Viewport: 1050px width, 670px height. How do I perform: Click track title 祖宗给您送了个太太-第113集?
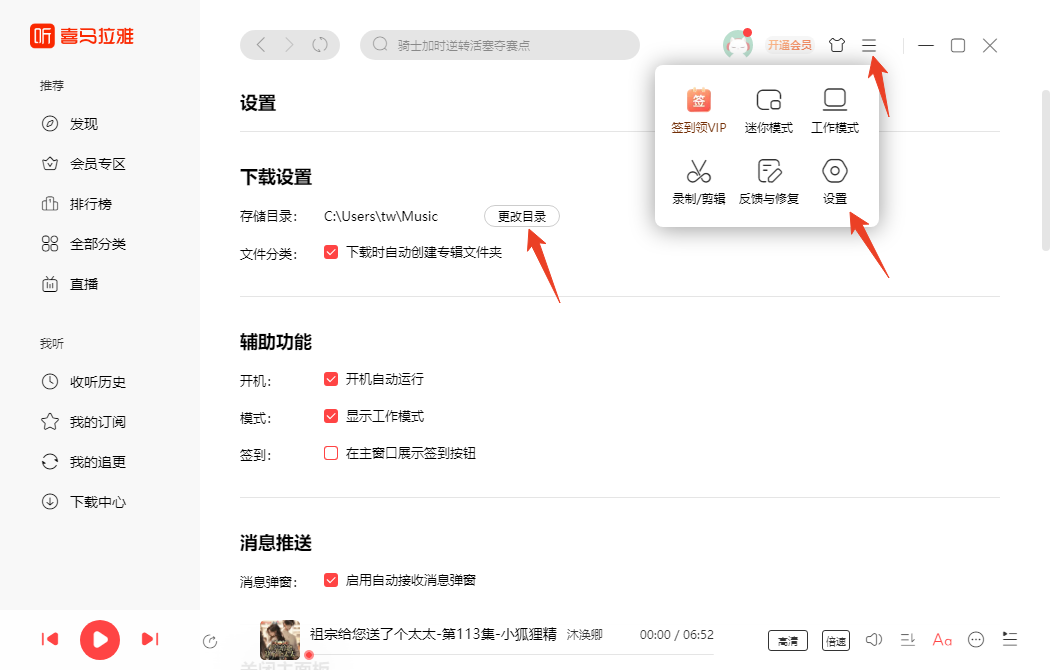[433, 634]
